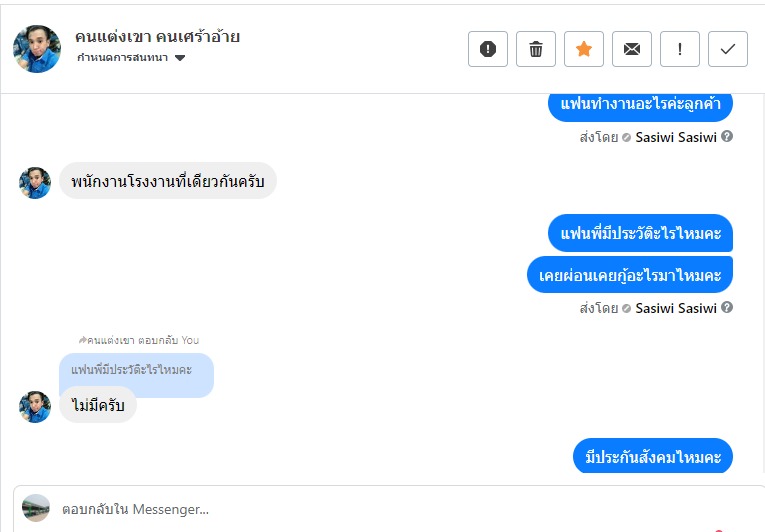This screenshot has height=532, width=765.
Task: Click the customer name in header
Action: click(x=157, y=37)
